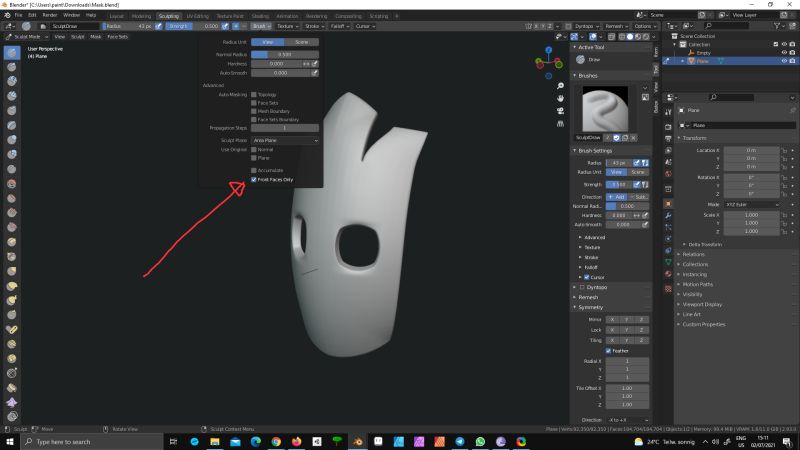Open the Output properties tab icon
The height and width of the screenshot is (450, 800).
click(668, 138)
